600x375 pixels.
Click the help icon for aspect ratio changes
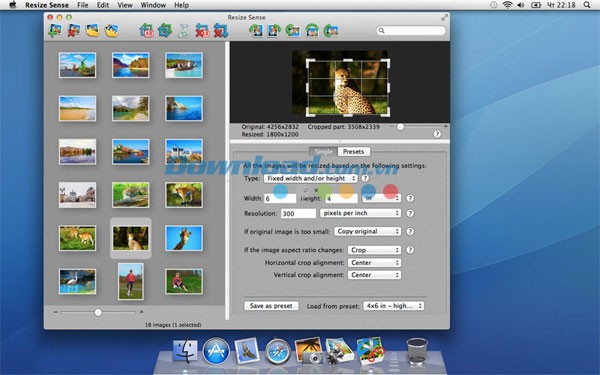click(410, 250)
